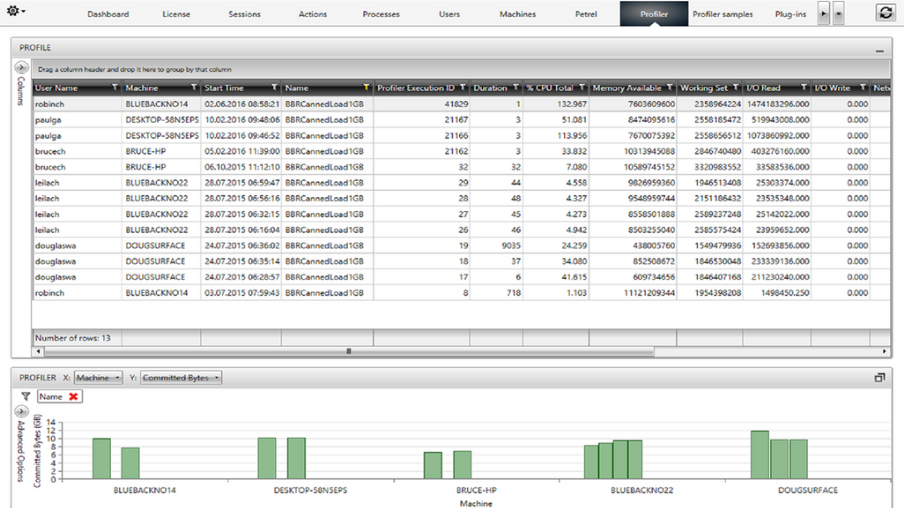Go to the Sessions tab
This screenshot has height=508, width=904.
pos(244,14)
